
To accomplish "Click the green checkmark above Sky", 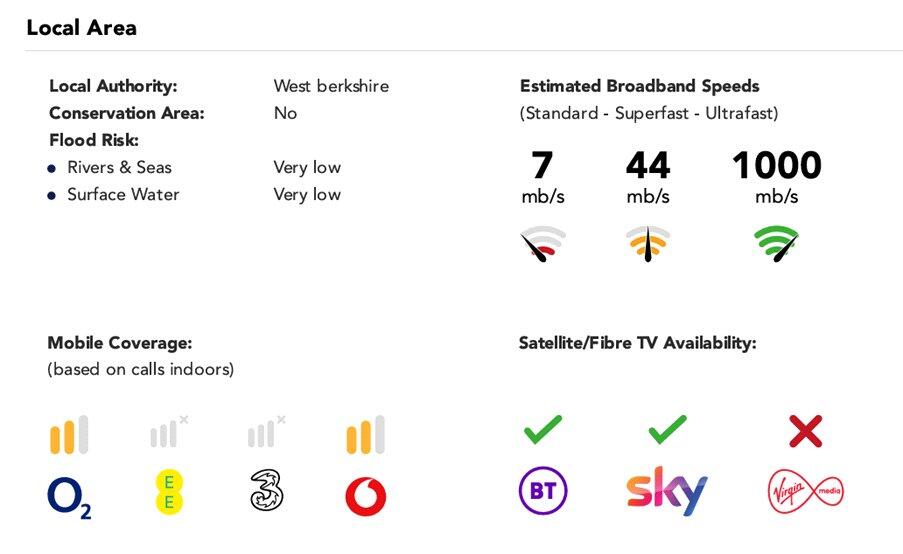I will pyautogui.click(x=667, y=430).
